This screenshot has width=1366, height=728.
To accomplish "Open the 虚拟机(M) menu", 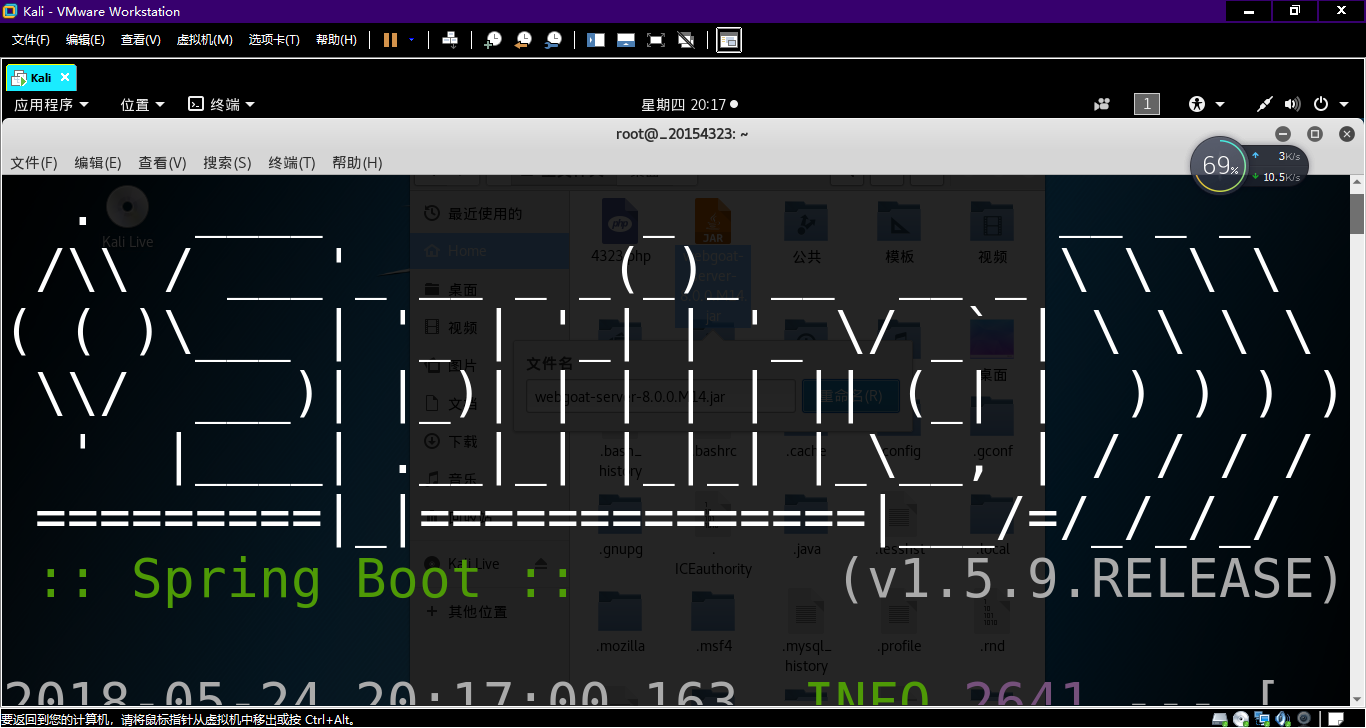I will 205,40.
